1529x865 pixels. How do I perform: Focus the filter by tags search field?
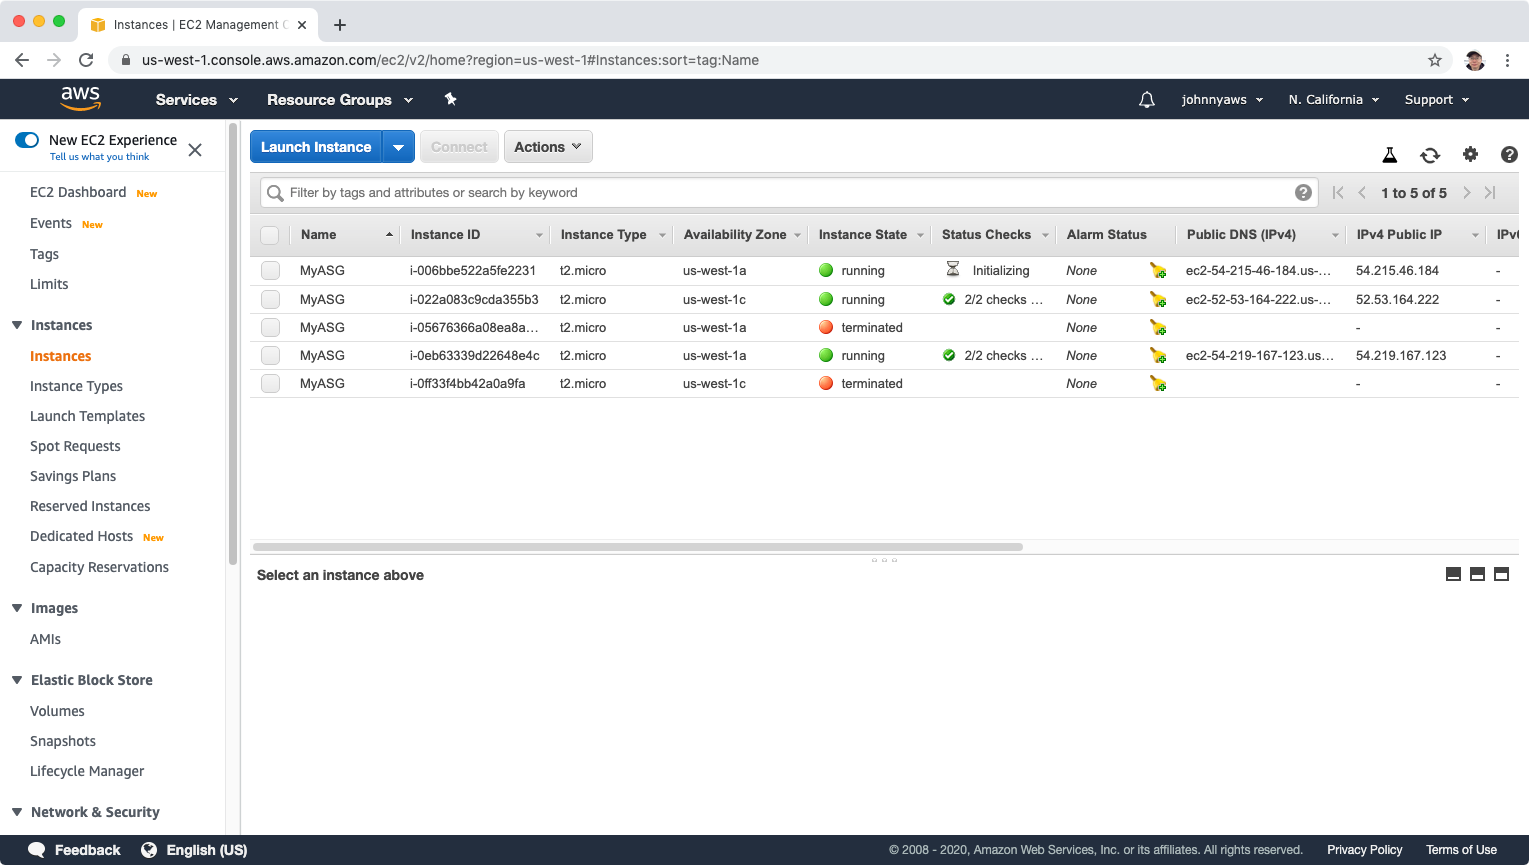tap(788, 193)
